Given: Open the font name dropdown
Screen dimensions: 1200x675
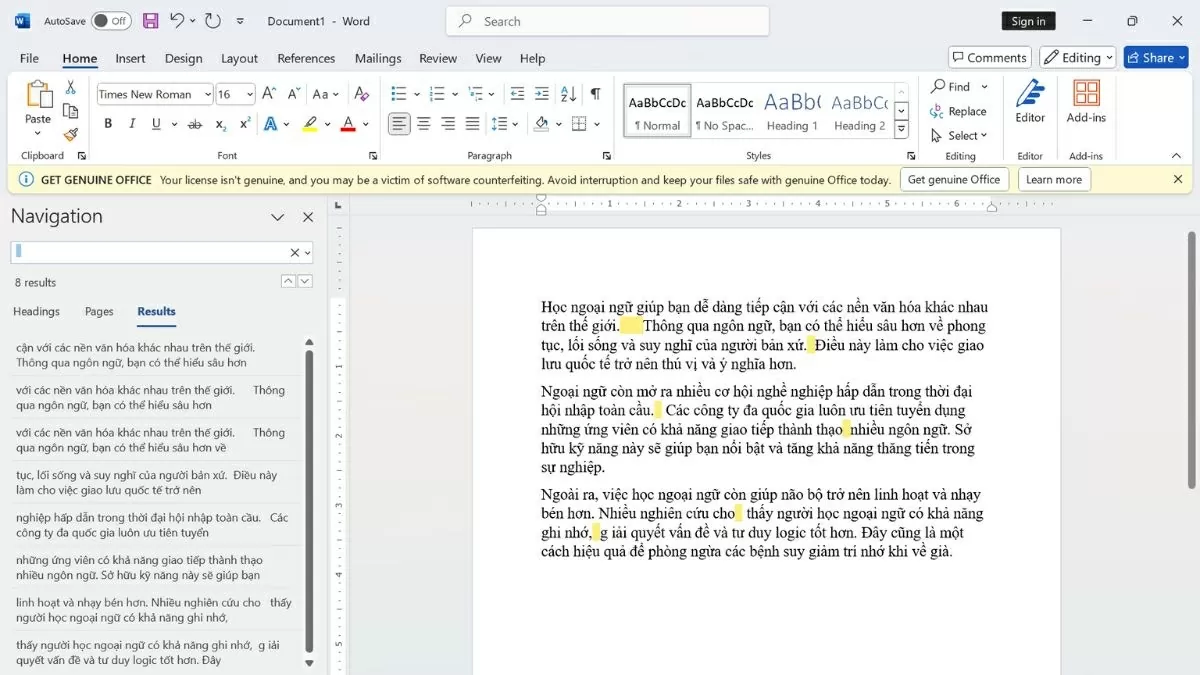Looking at the screenshot, I should pos(208,94).
